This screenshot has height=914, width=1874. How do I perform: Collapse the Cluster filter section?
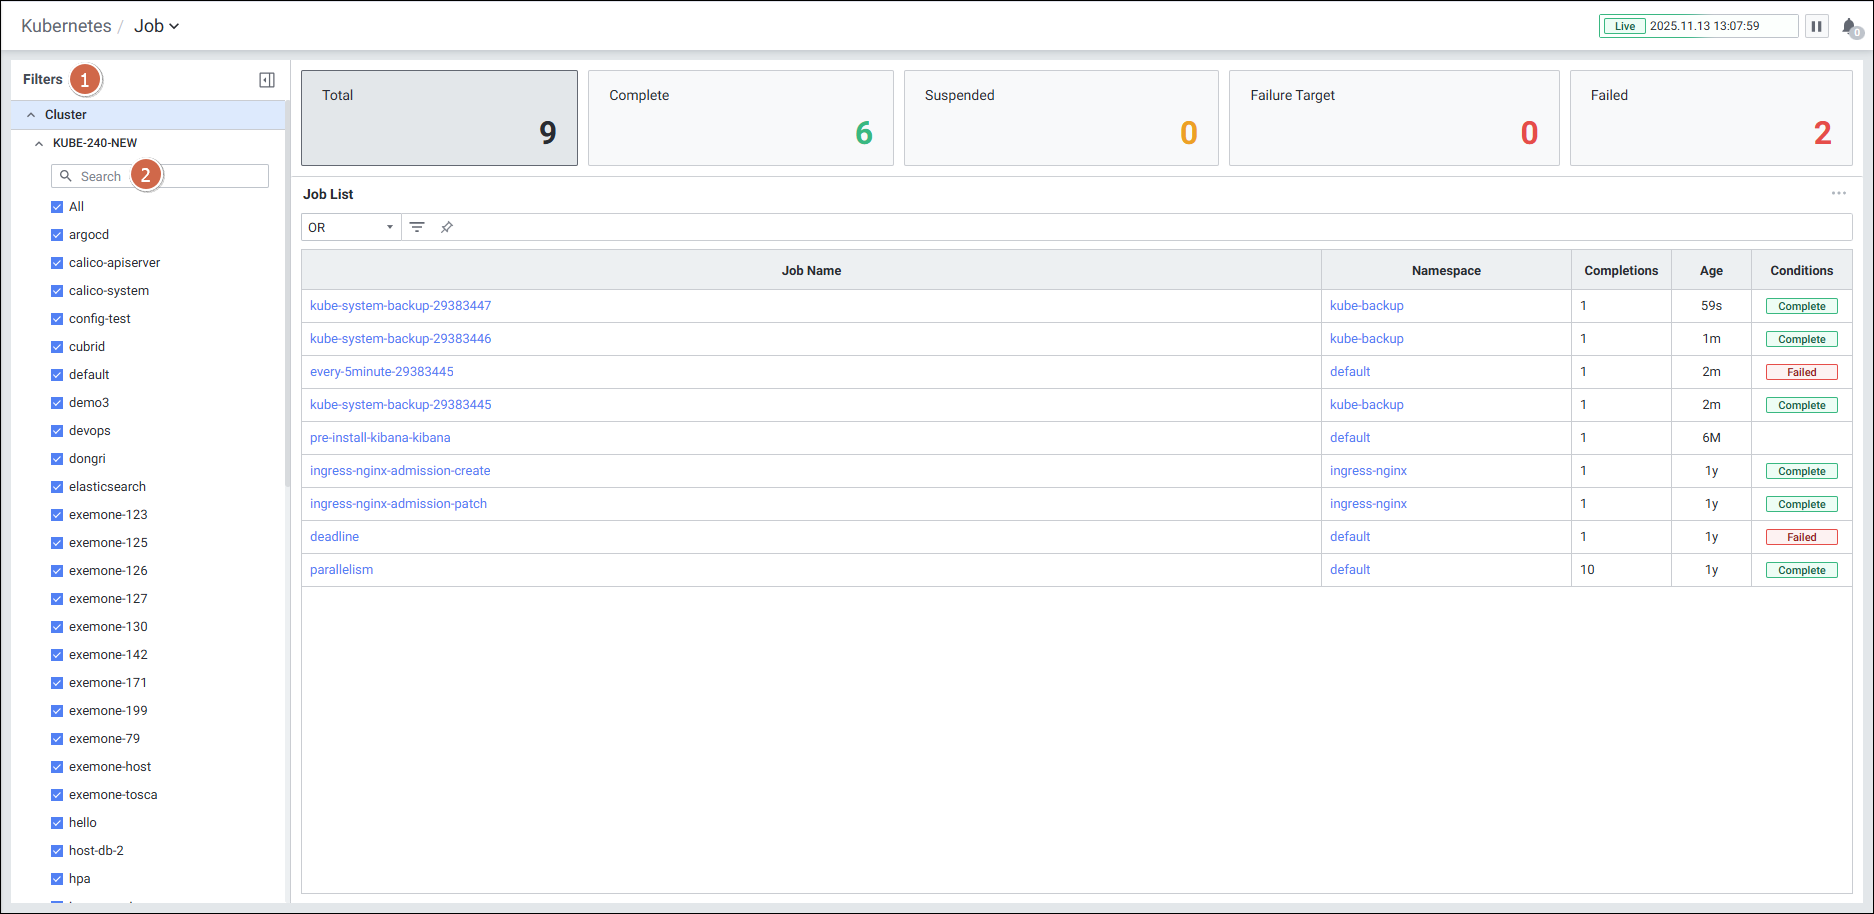31,115
